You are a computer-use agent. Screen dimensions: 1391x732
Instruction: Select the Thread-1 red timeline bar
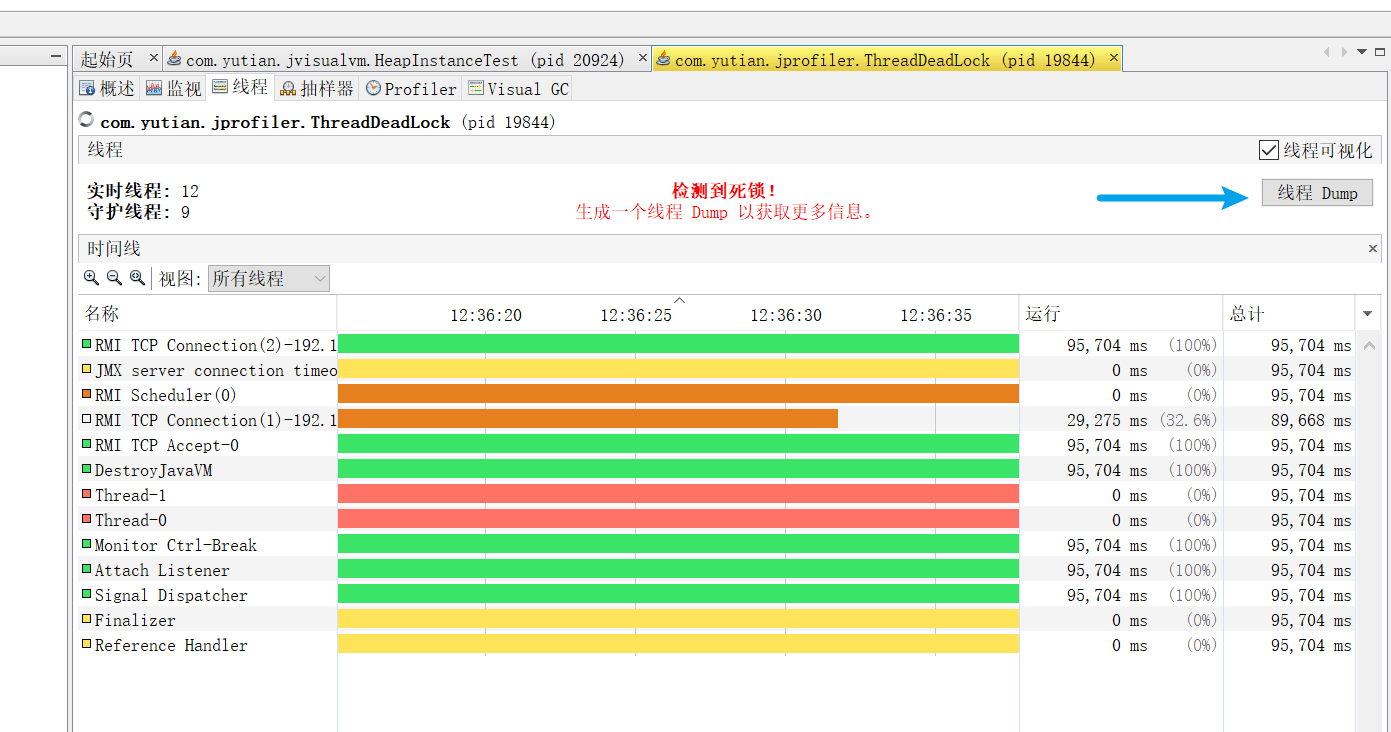coord(678,495)
